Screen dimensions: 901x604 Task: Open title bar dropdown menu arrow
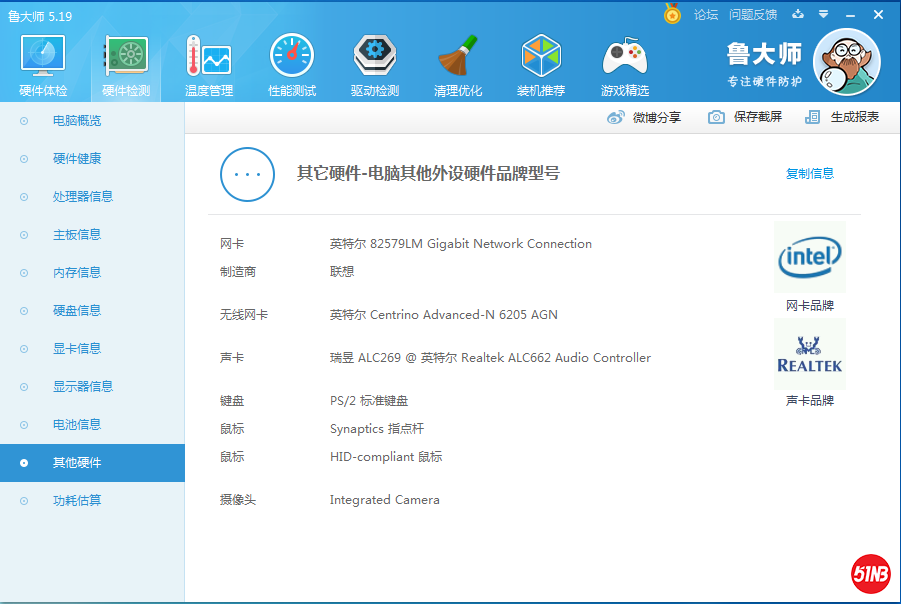tap(823, 14)
